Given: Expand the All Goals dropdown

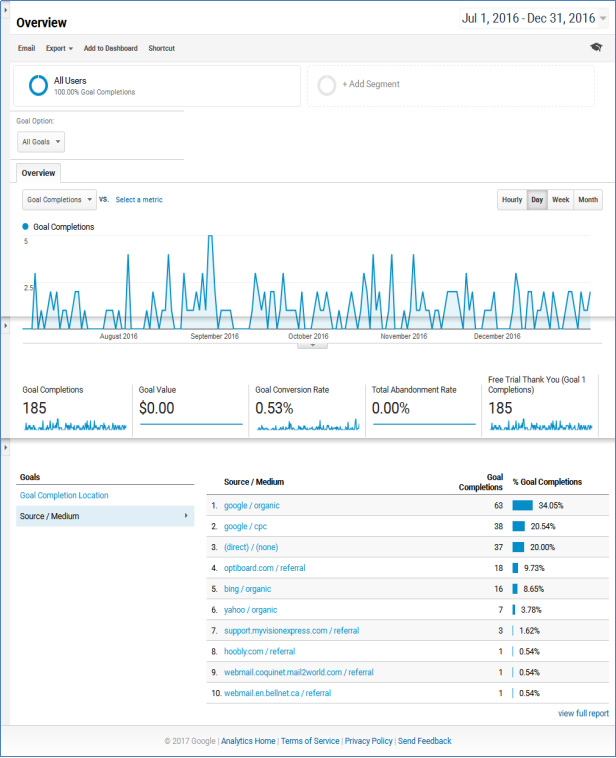Looking at the screenshot, I should (x=42, y=143).
